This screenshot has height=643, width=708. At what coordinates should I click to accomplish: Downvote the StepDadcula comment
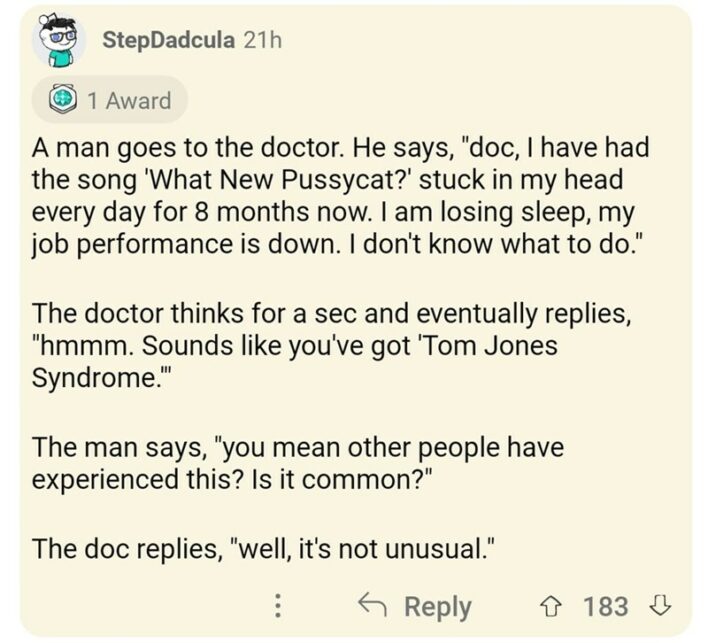[657, 606]
